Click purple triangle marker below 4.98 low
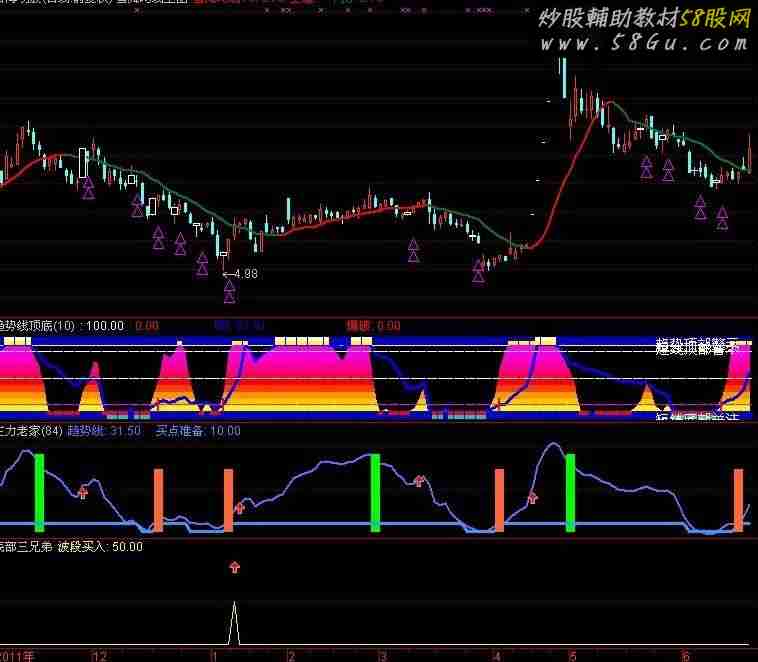758x662 pixels. pos(229,291)
